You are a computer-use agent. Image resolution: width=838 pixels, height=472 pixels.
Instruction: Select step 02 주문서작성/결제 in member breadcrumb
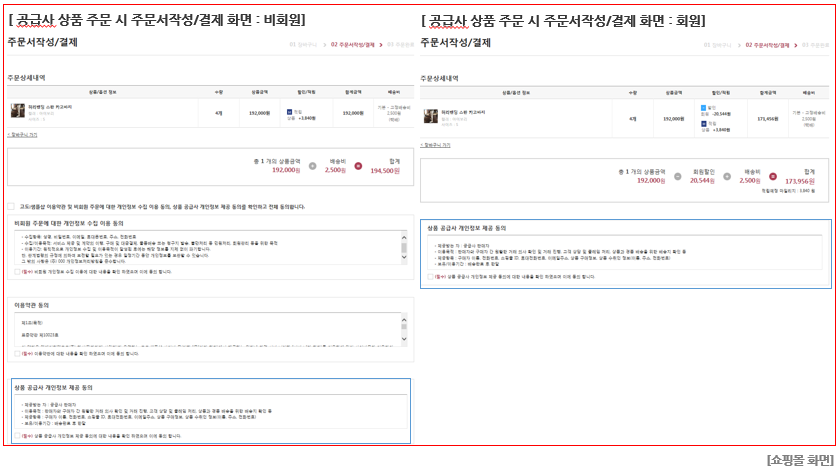click(767, 45)
